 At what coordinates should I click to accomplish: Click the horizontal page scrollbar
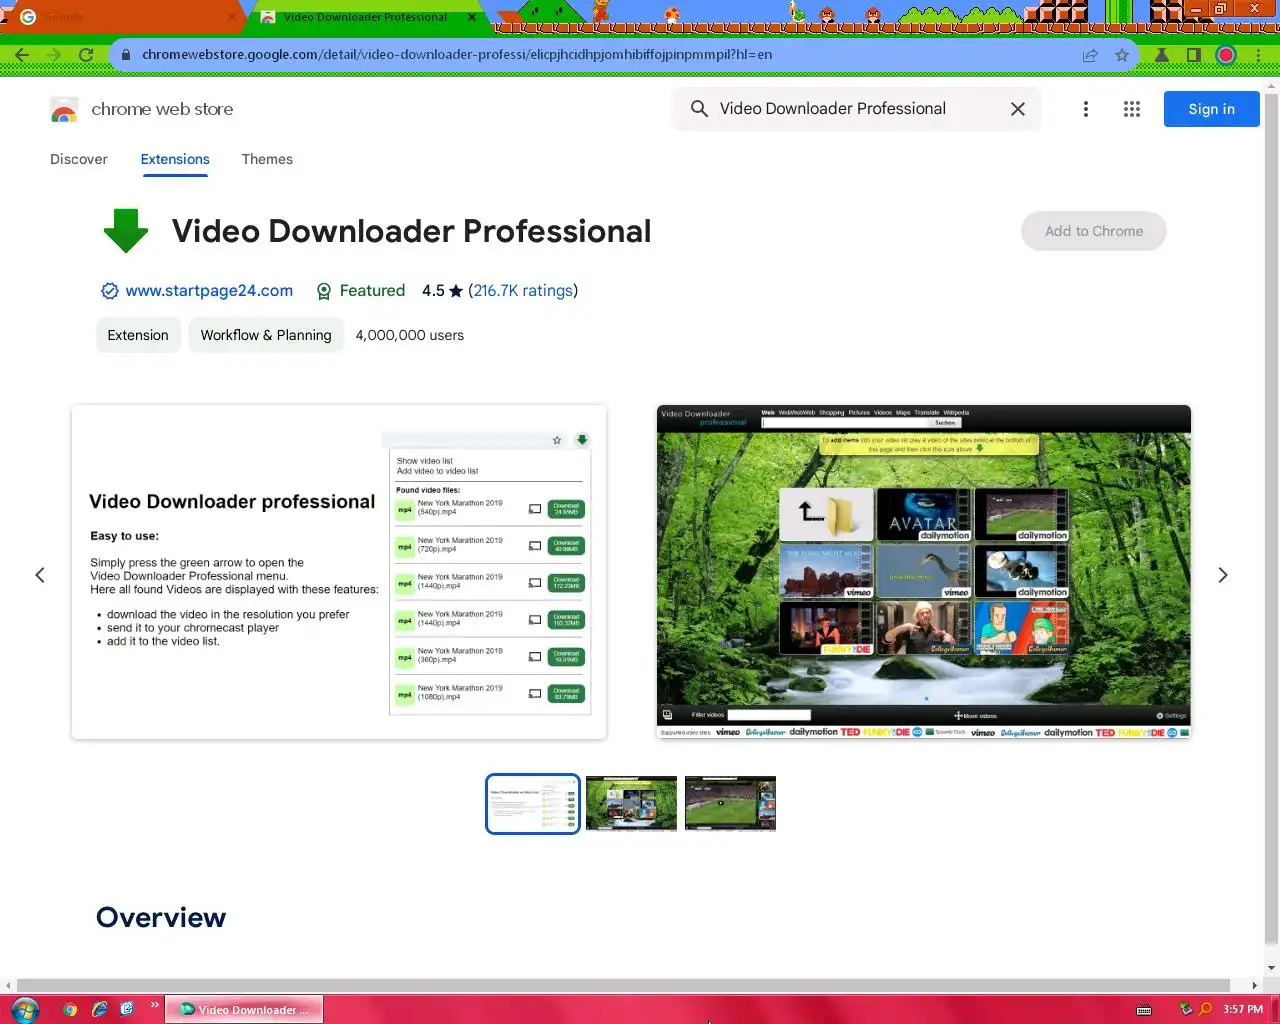pyautogui.click(x=623, y=985)
